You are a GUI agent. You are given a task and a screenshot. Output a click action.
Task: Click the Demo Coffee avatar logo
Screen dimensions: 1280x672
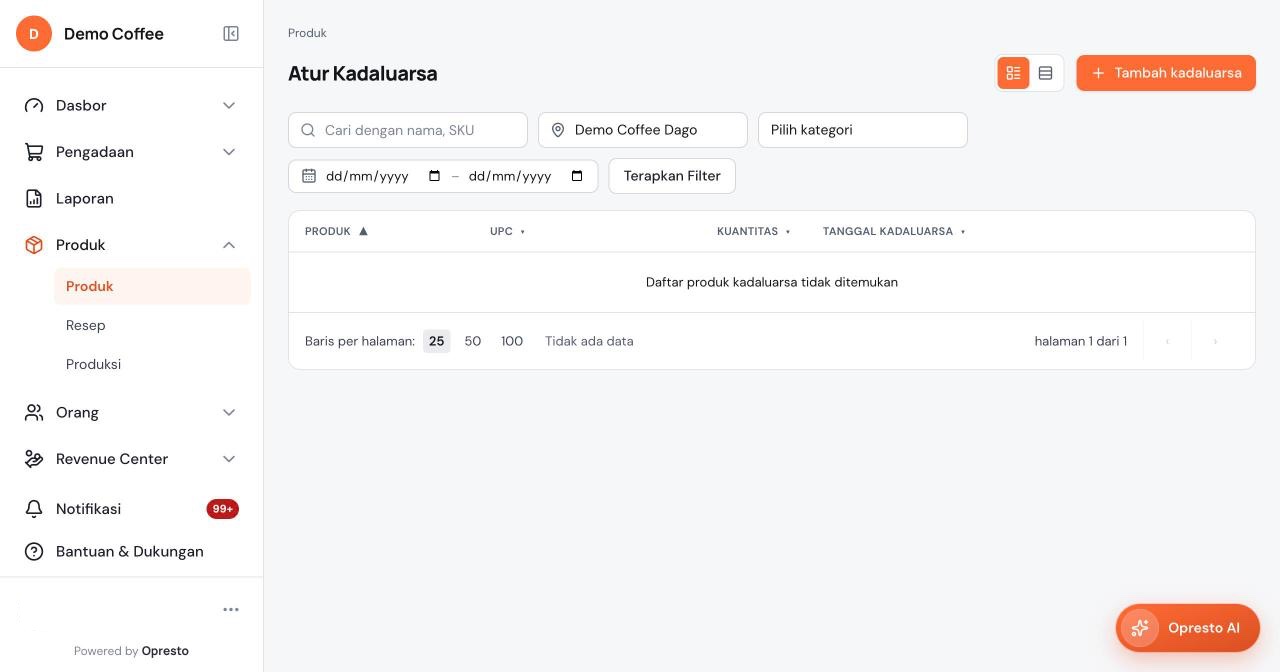(34, 34)
